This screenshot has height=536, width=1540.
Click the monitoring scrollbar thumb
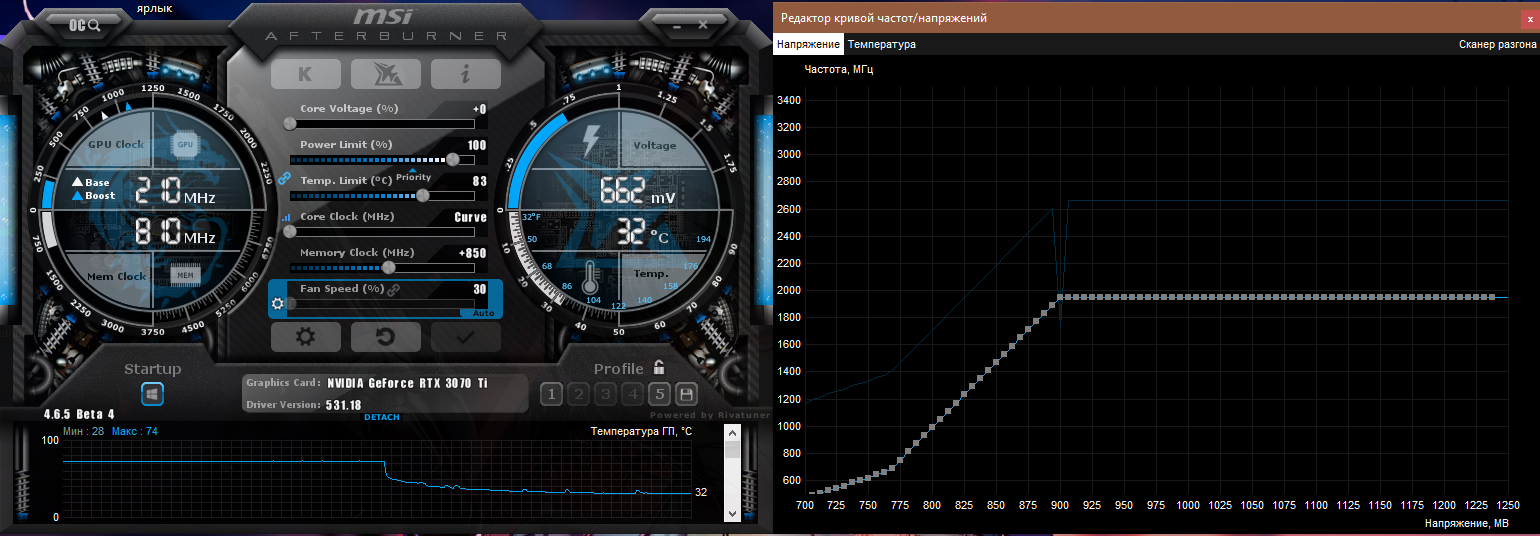pos(732,450)
